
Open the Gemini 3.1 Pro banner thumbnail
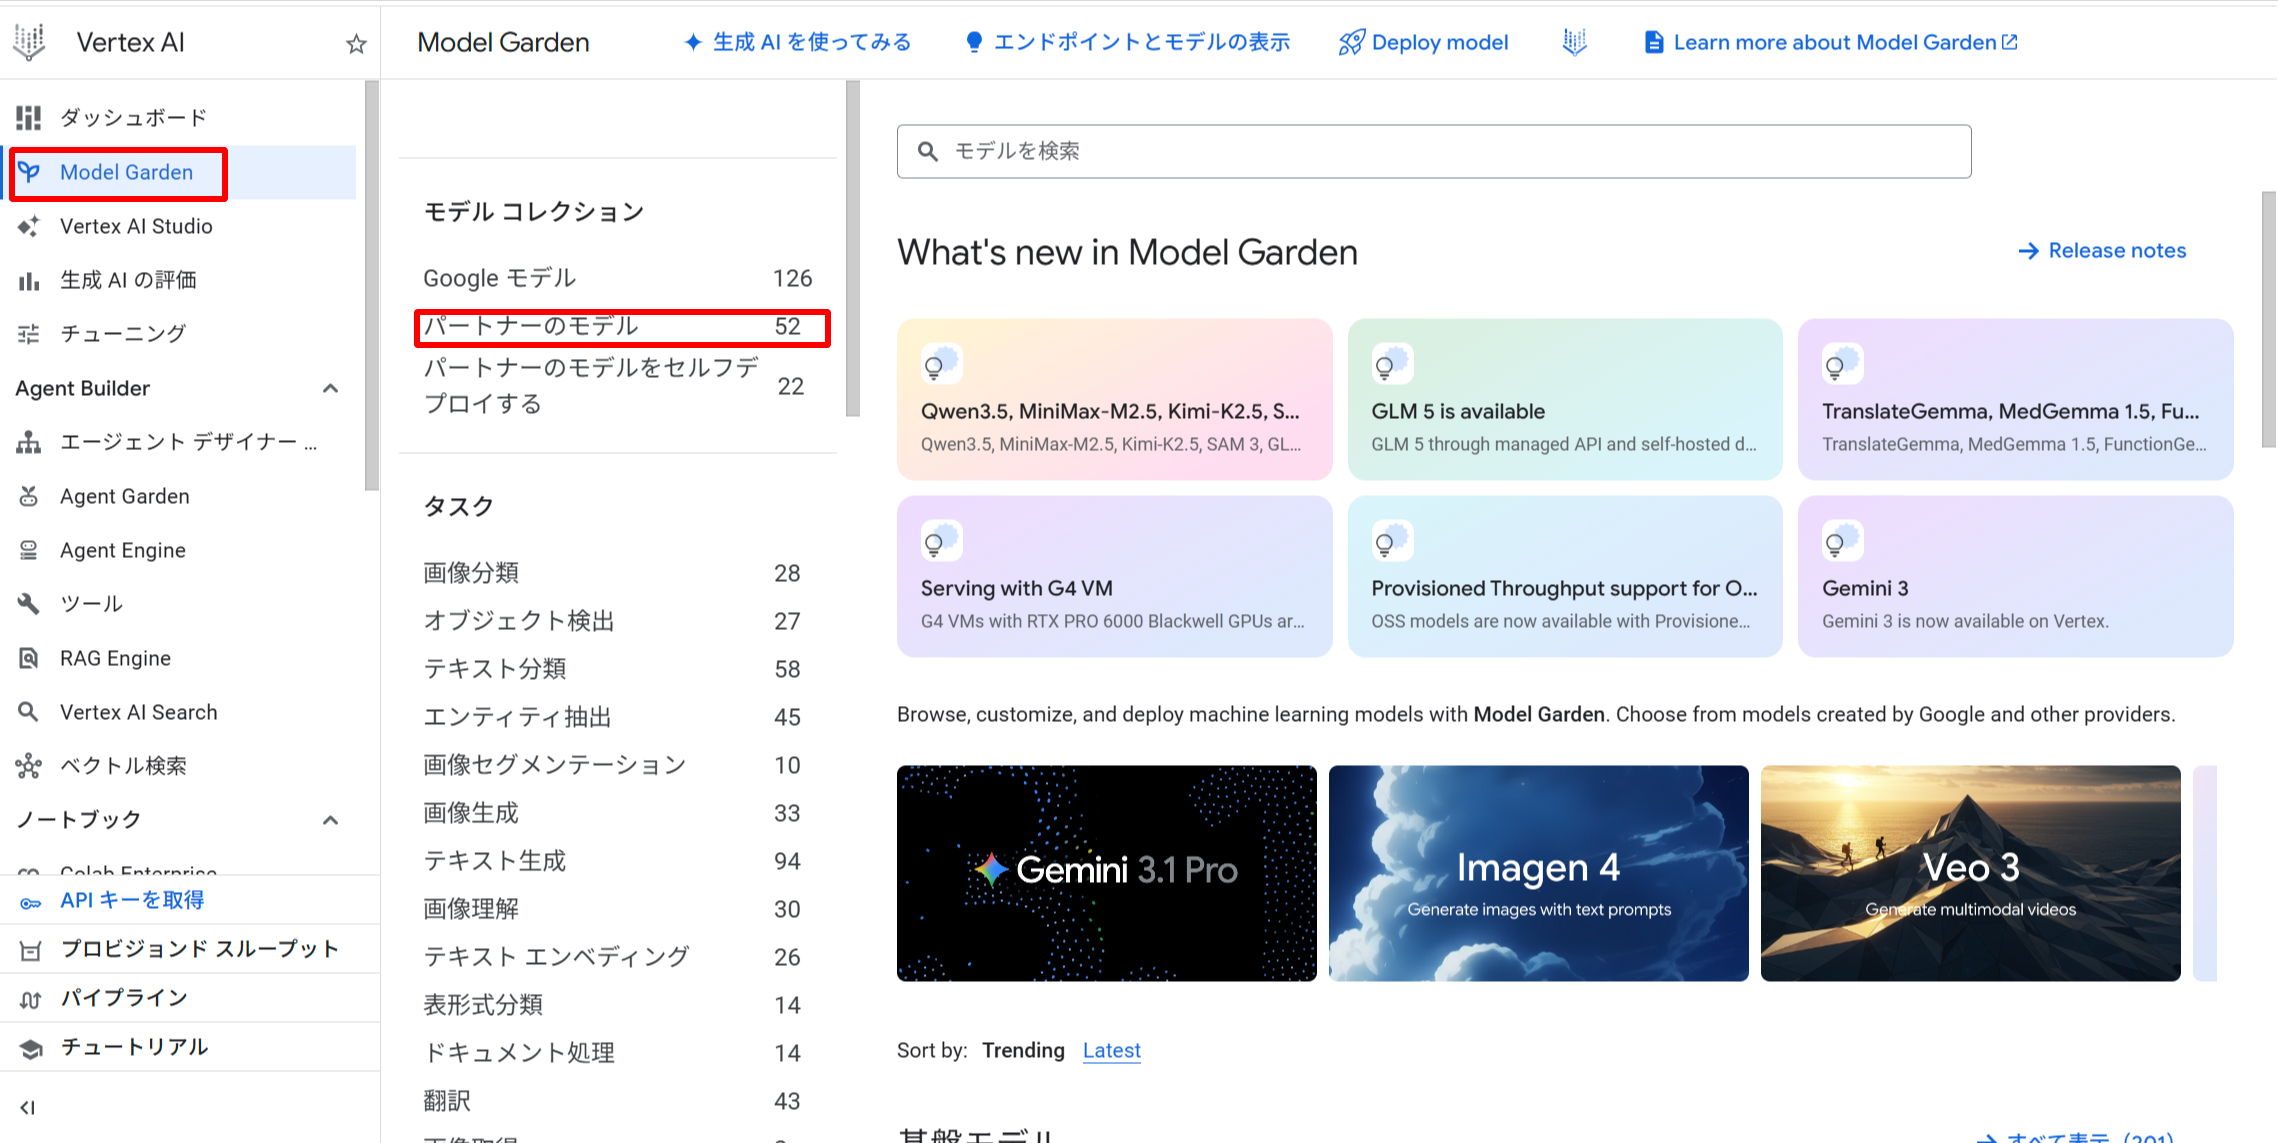click(1106, 872)
